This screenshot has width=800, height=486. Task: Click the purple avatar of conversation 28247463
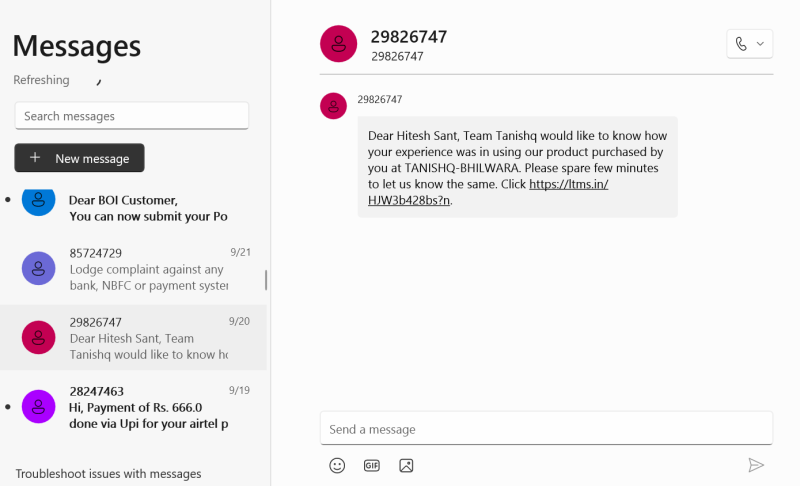point(38,406)
